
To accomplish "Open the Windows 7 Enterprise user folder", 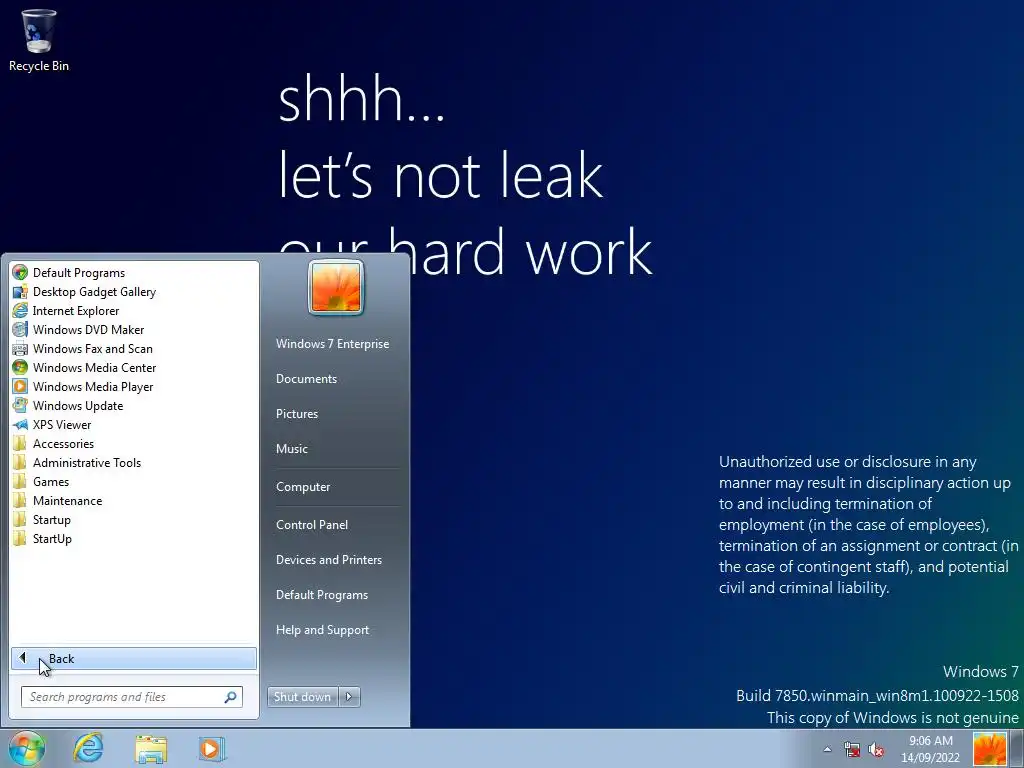I will coord(332,344).
